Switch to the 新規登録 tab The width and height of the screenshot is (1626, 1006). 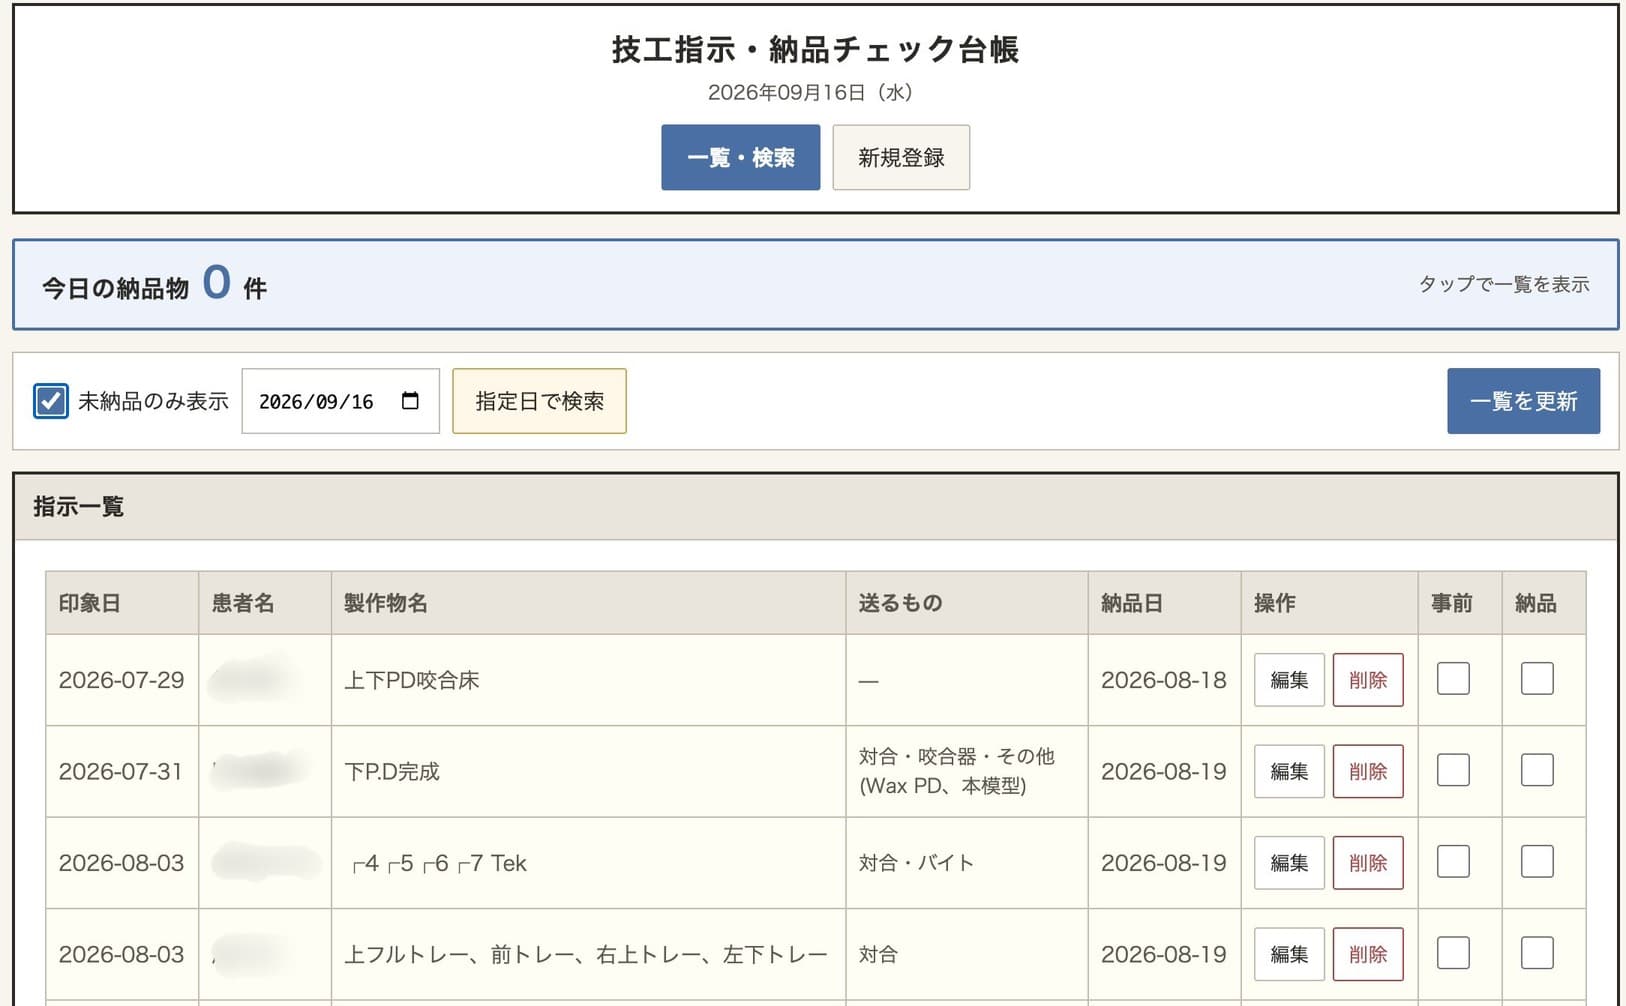[901, 157]
